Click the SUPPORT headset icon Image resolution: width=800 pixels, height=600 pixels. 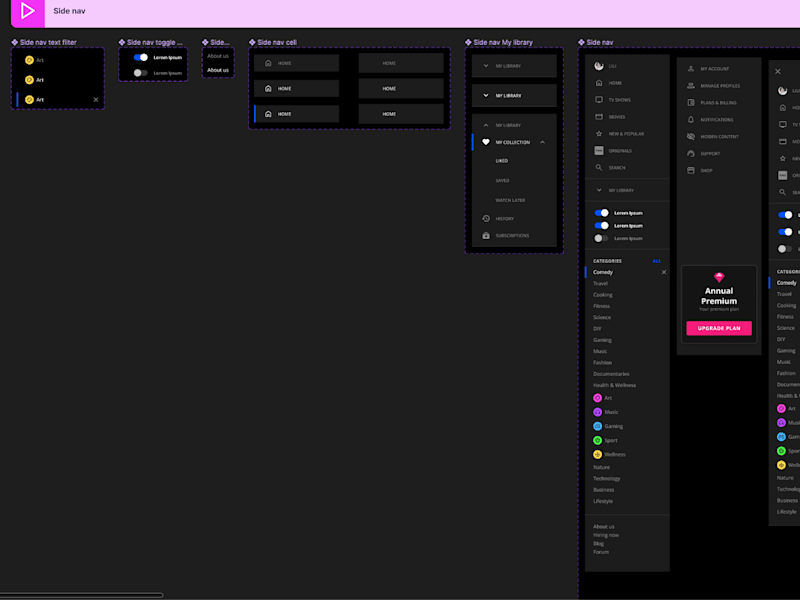[x=691, y=154]
